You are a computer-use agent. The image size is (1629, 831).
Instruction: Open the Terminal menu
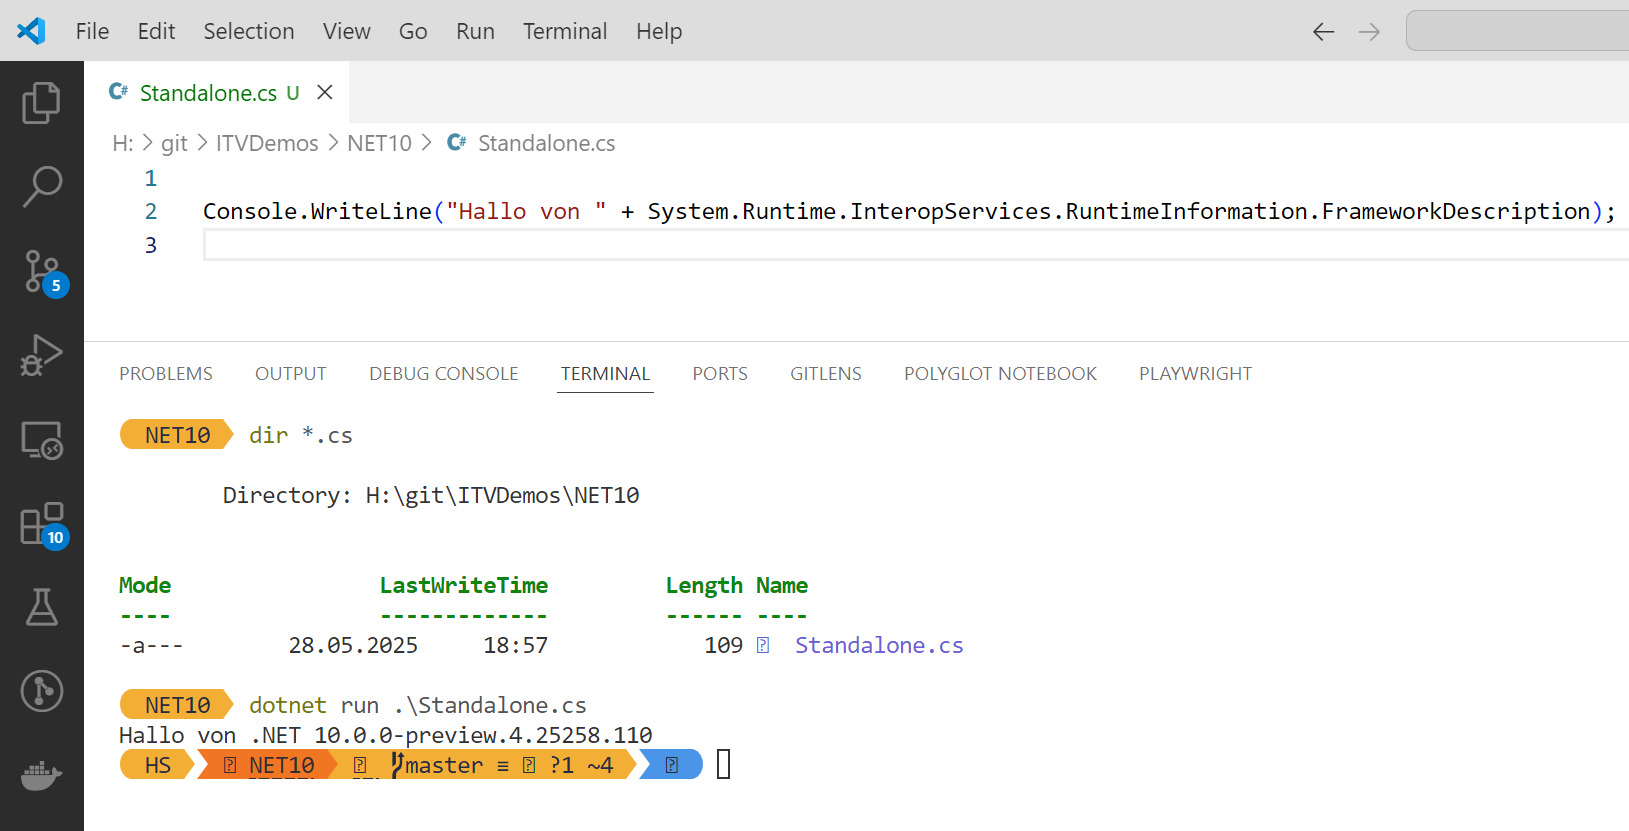coord(565,31)
